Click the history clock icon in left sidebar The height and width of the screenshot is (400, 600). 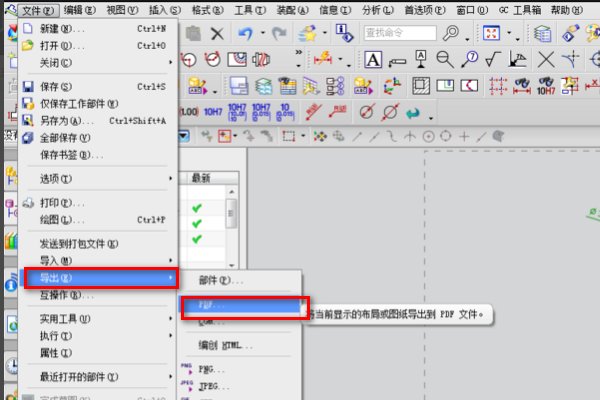pyautogui.click(x=12, y=366)
